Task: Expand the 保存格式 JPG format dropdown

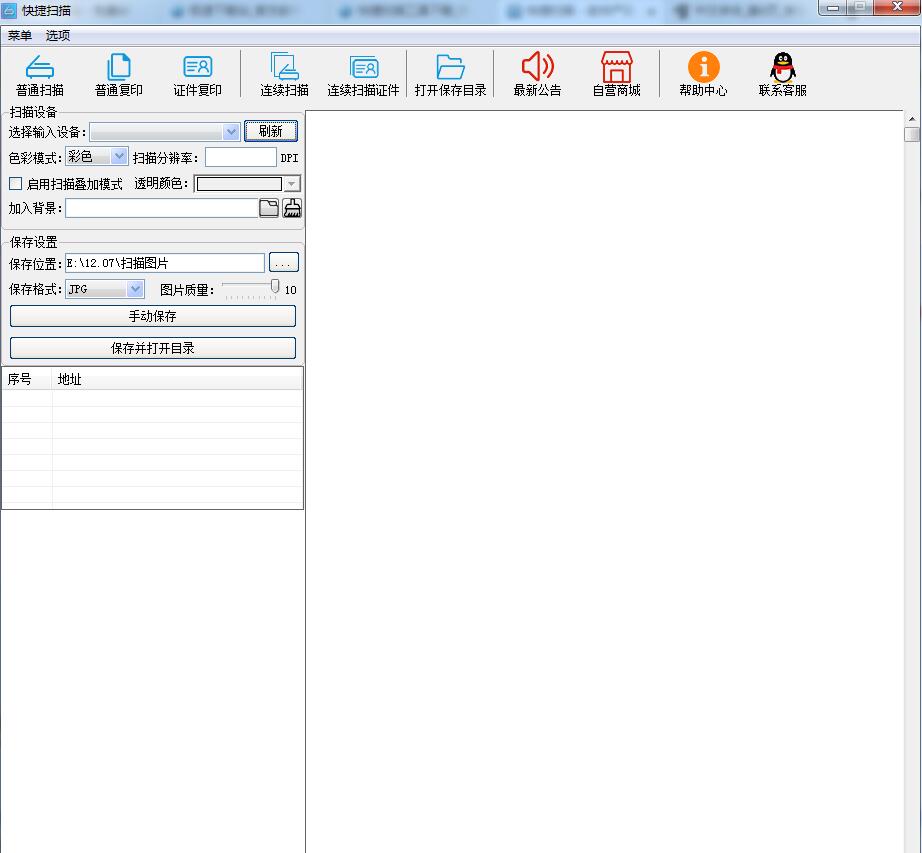Action: pos(136,290)
